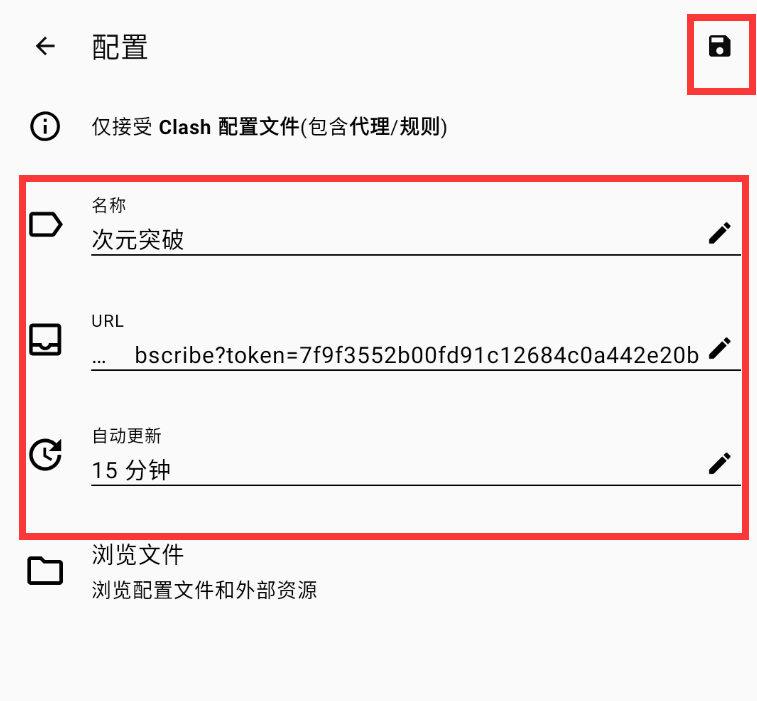Edit auto-update interval with pencil icon
Image resolution: width=757 pixels, height=701 pixels.
tap(719, 464)
